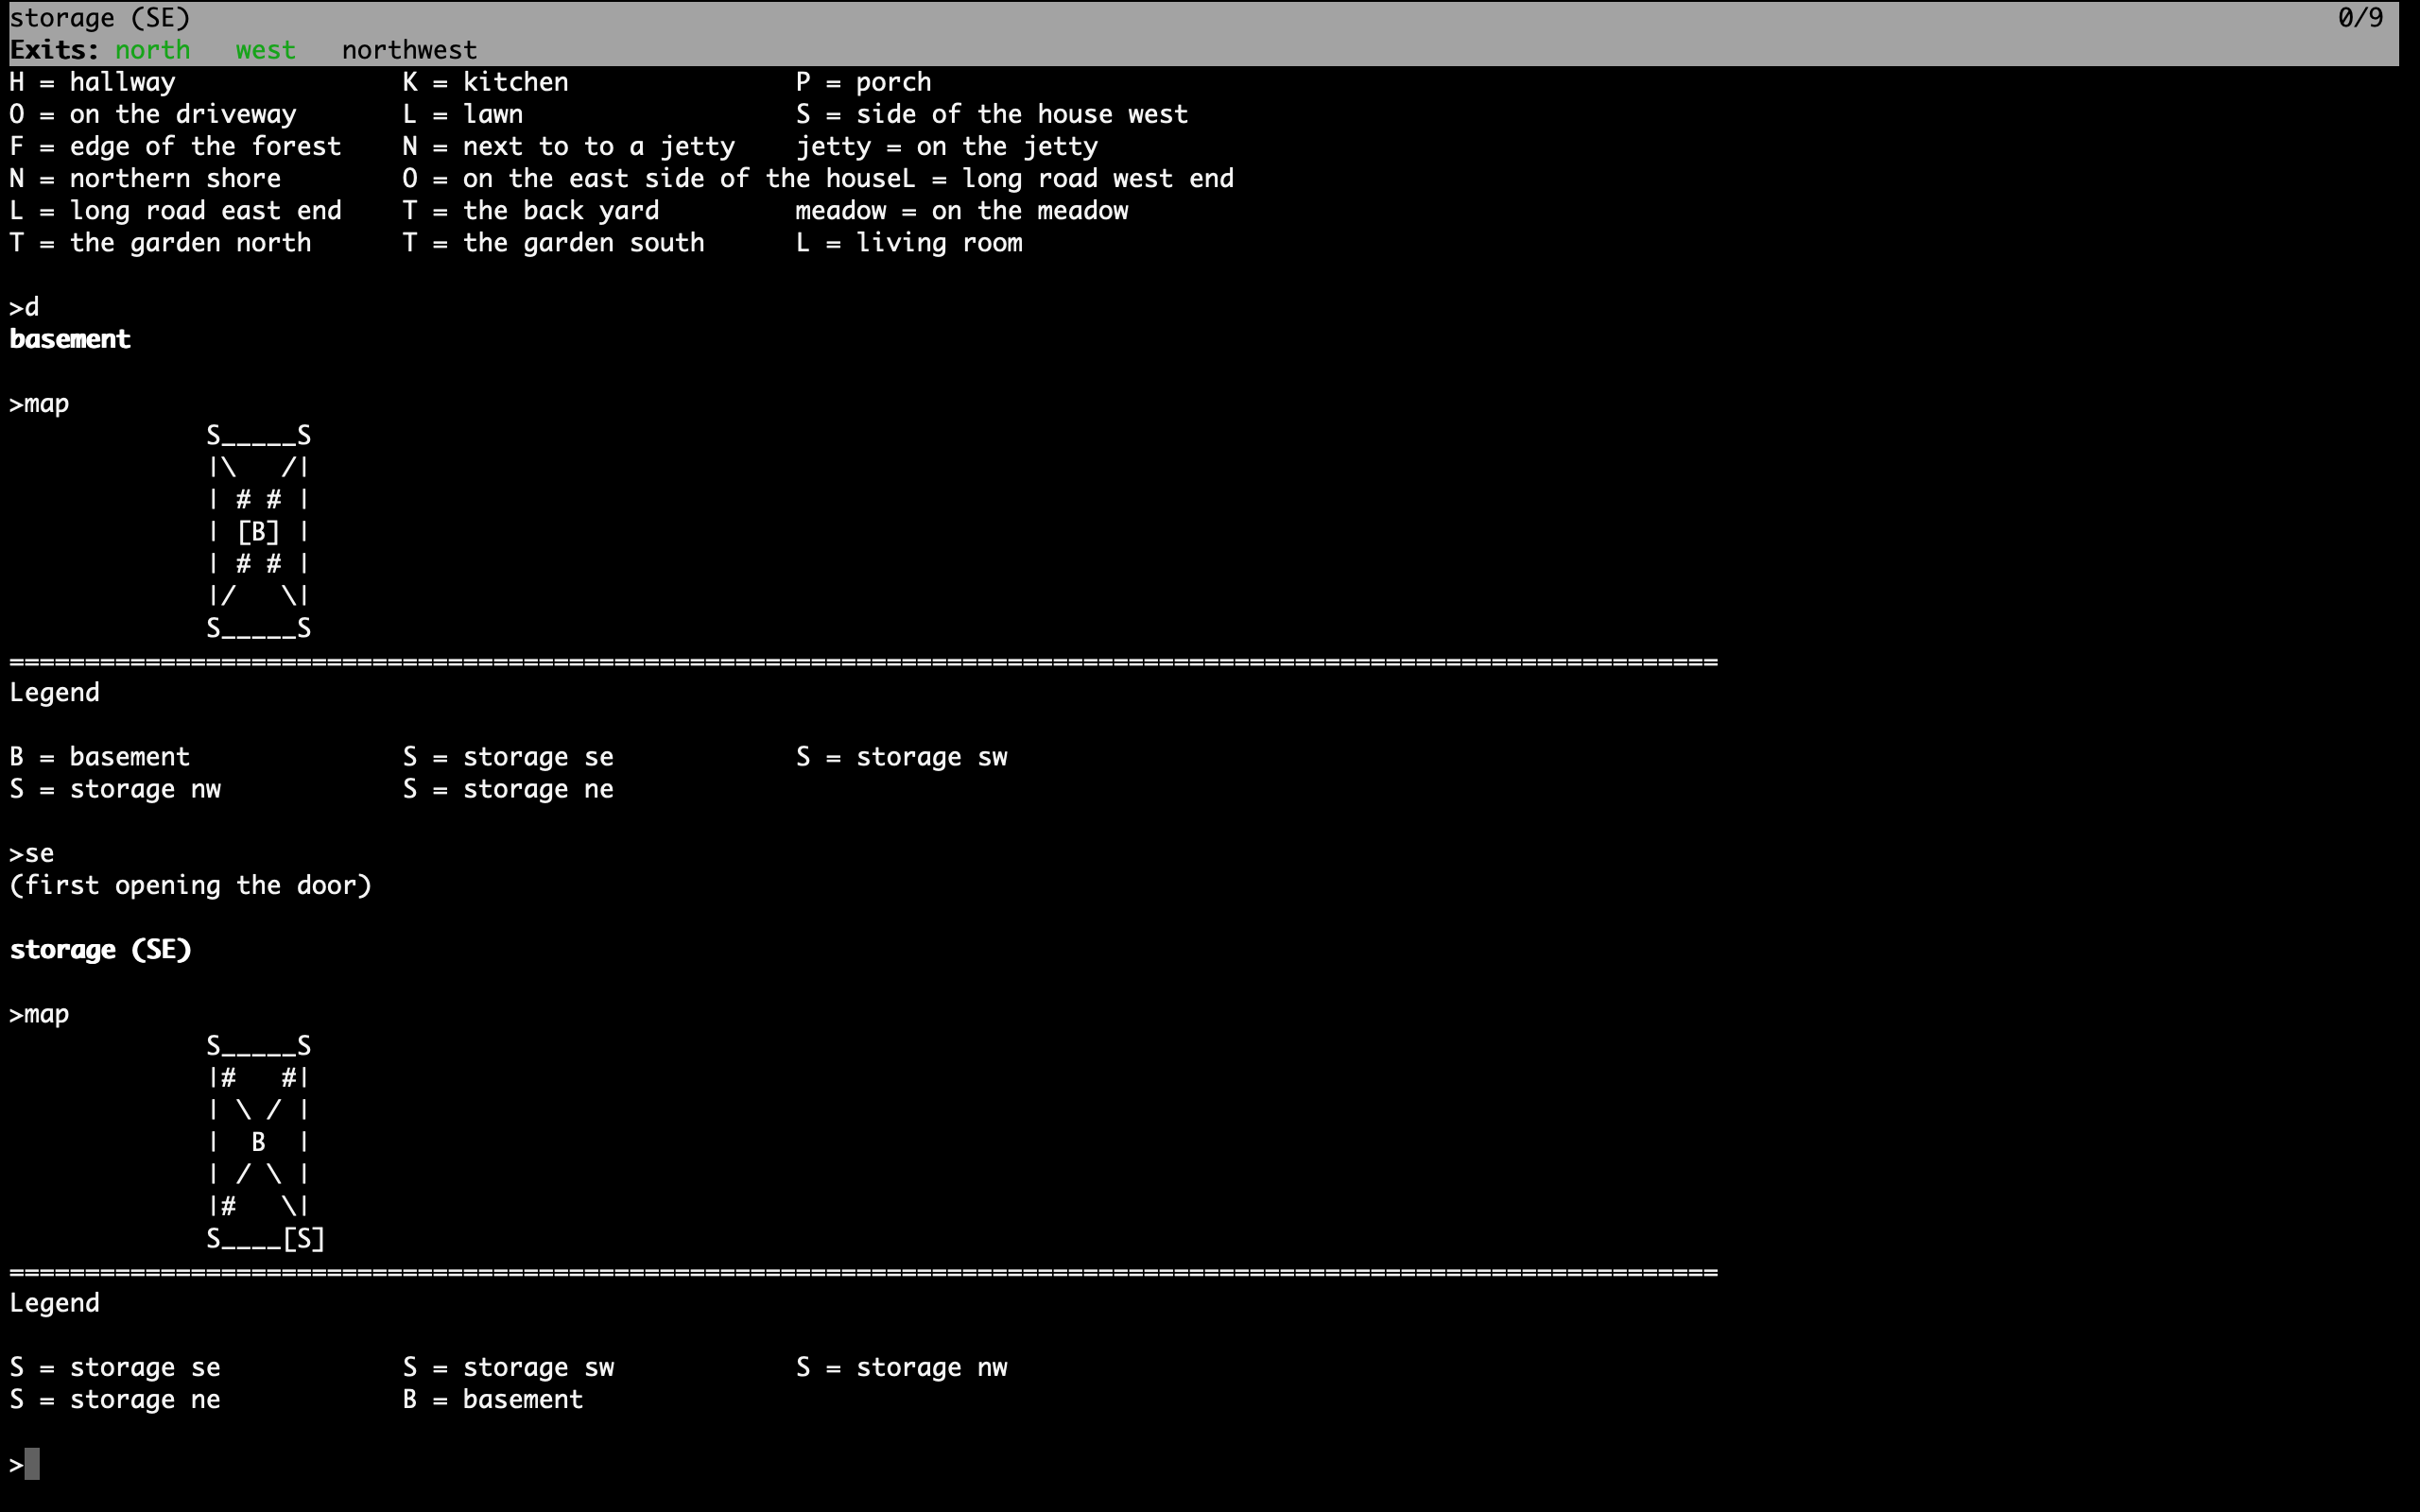Click the B room in second map
The image size is (2420, 1512).
pyautogui.click(x=258, y=1142)
